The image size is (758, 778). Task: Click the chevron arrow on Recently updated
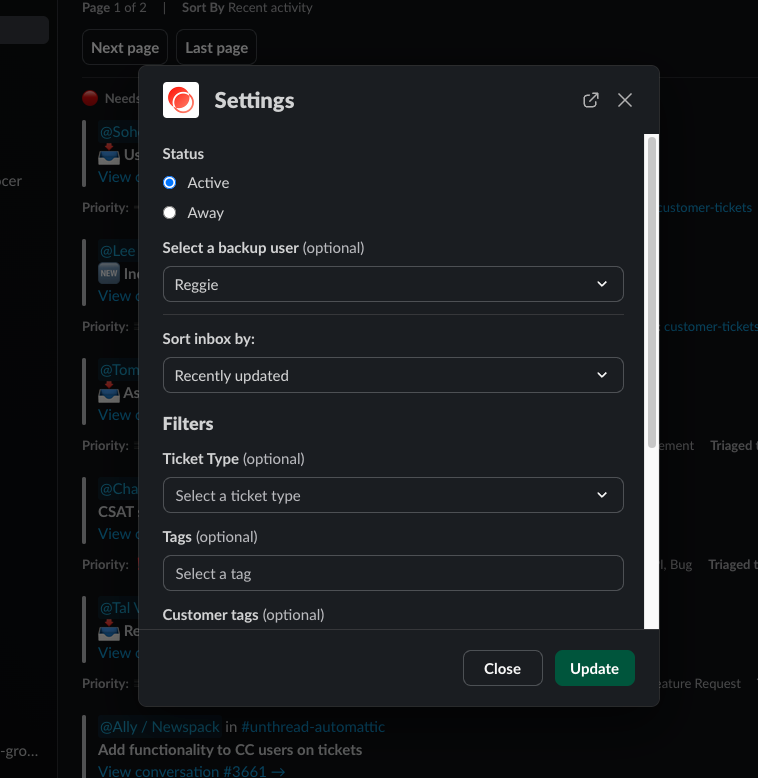click(x=602, y=375)
